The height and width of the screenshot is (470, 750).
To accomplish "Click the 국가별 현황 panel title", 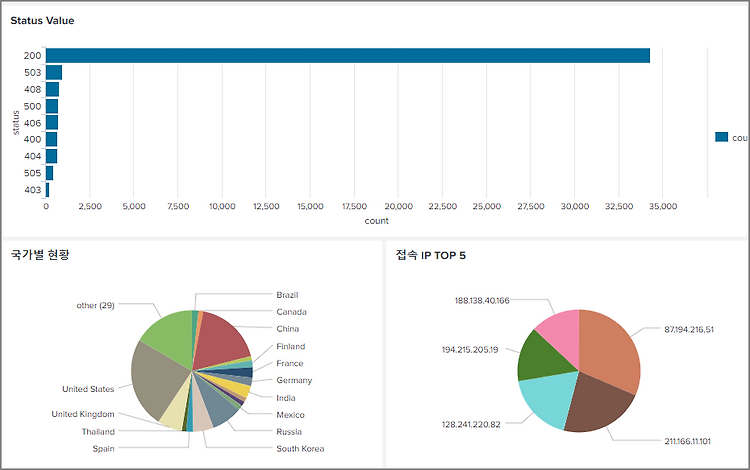I will 40,254.
